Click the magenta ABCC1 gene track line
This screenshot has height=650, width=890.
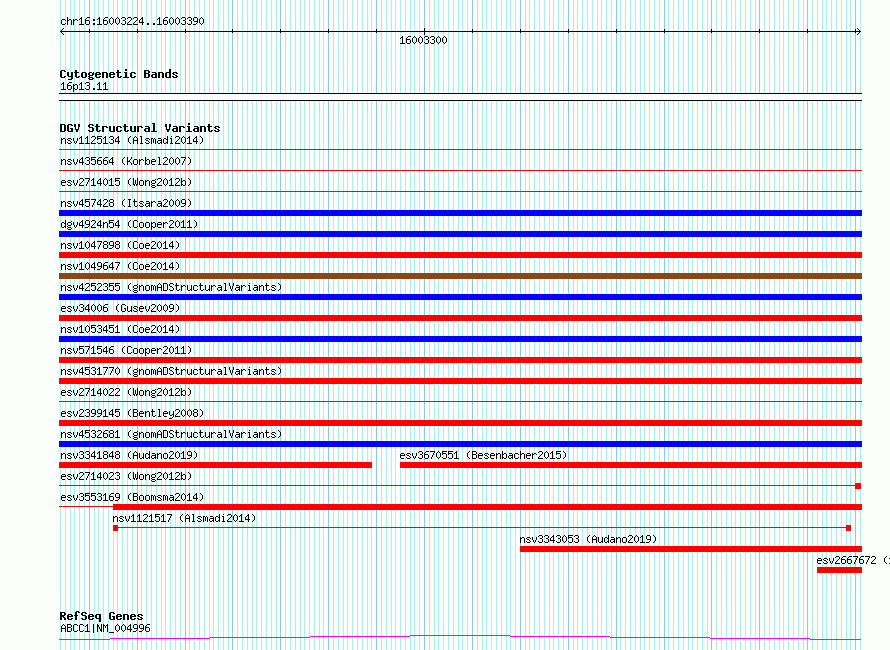coord(460,637)
